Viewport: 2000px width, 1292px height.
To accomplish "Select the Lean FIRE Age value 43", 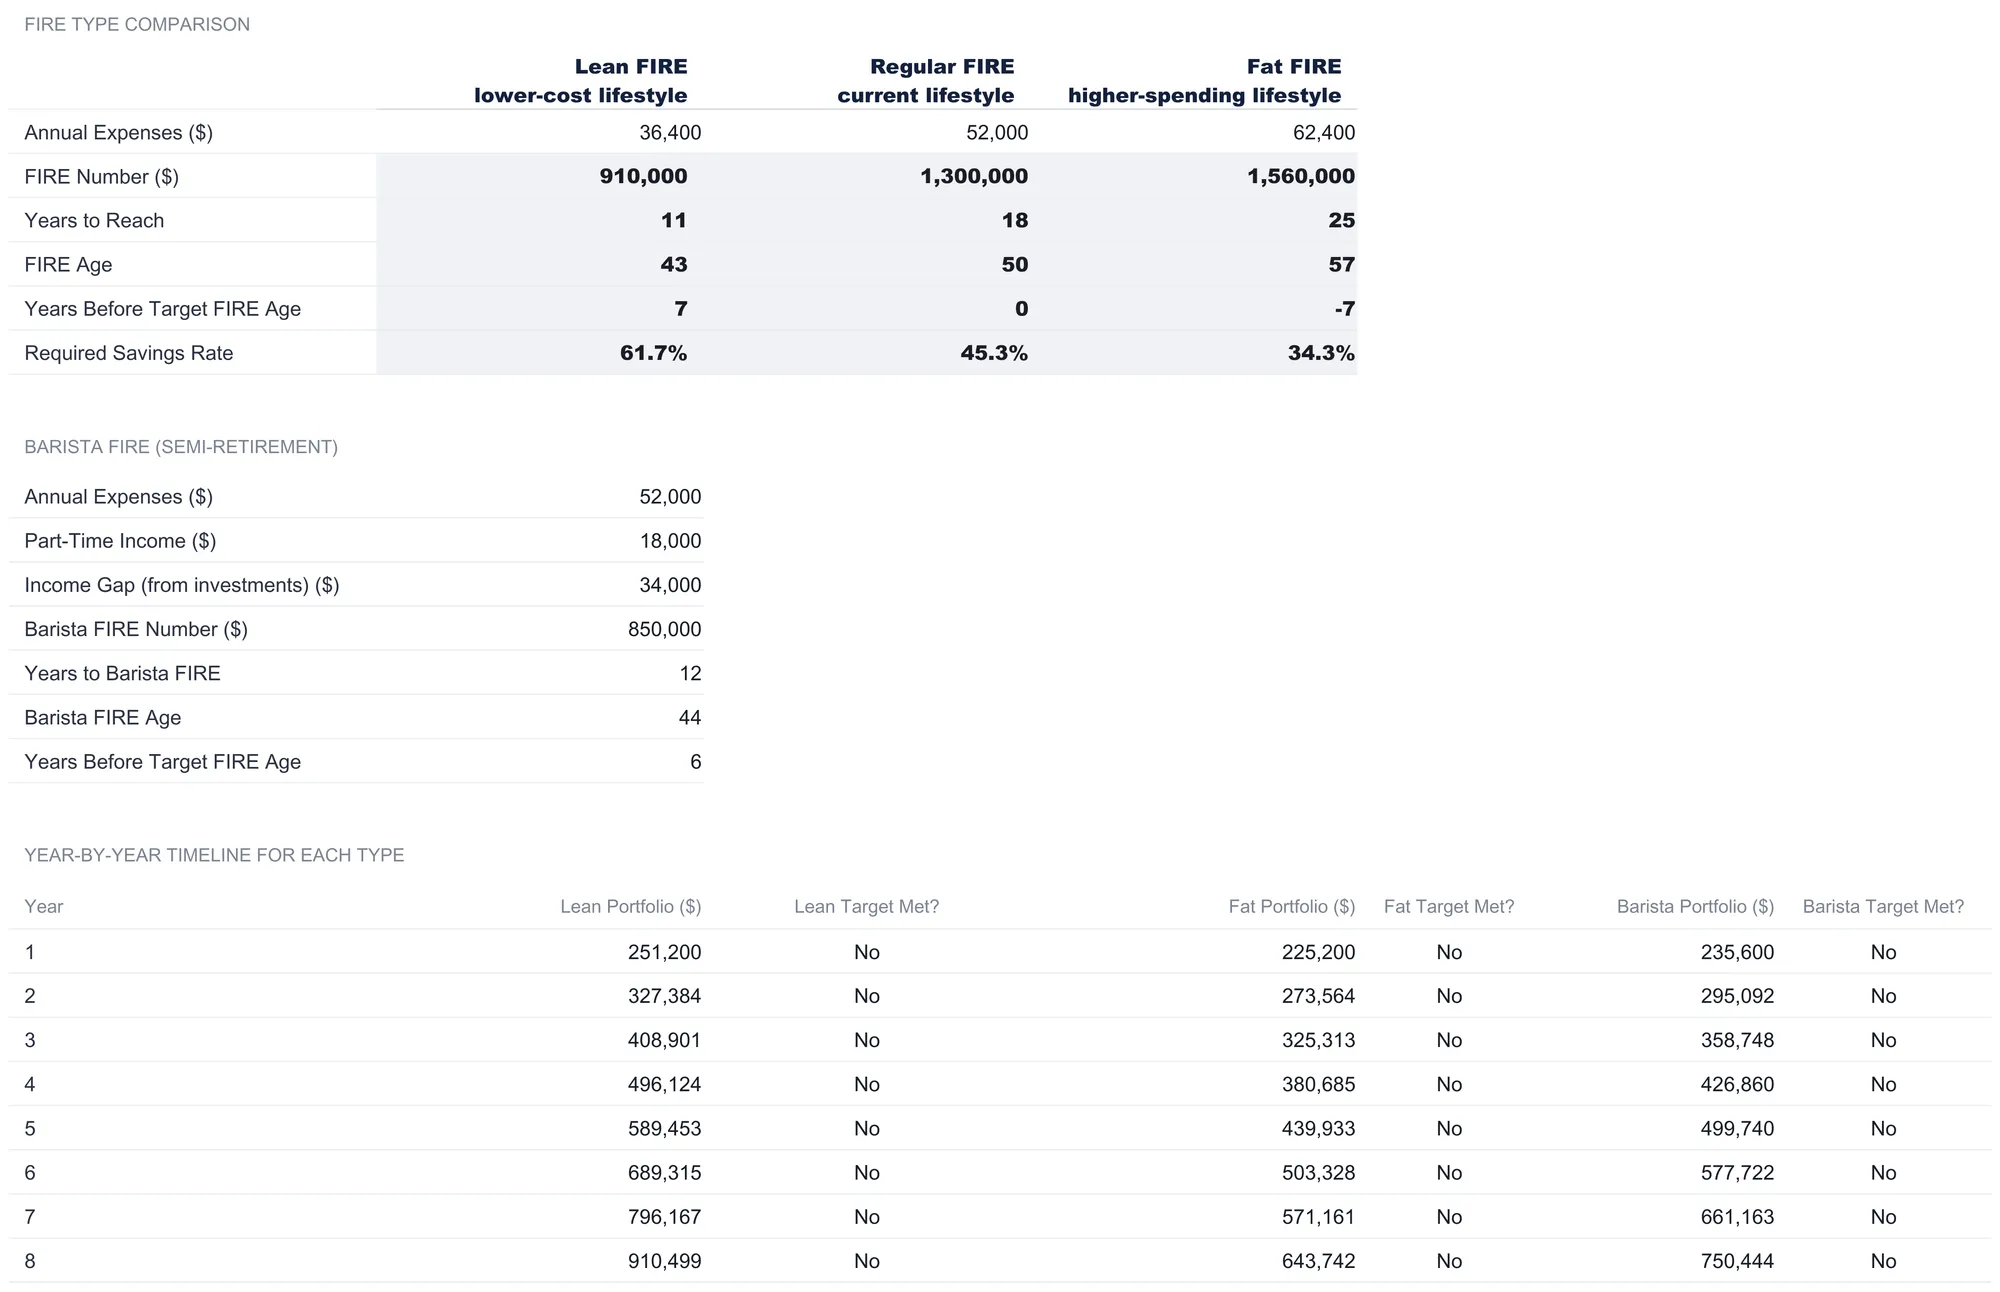I will coord(674,265).
